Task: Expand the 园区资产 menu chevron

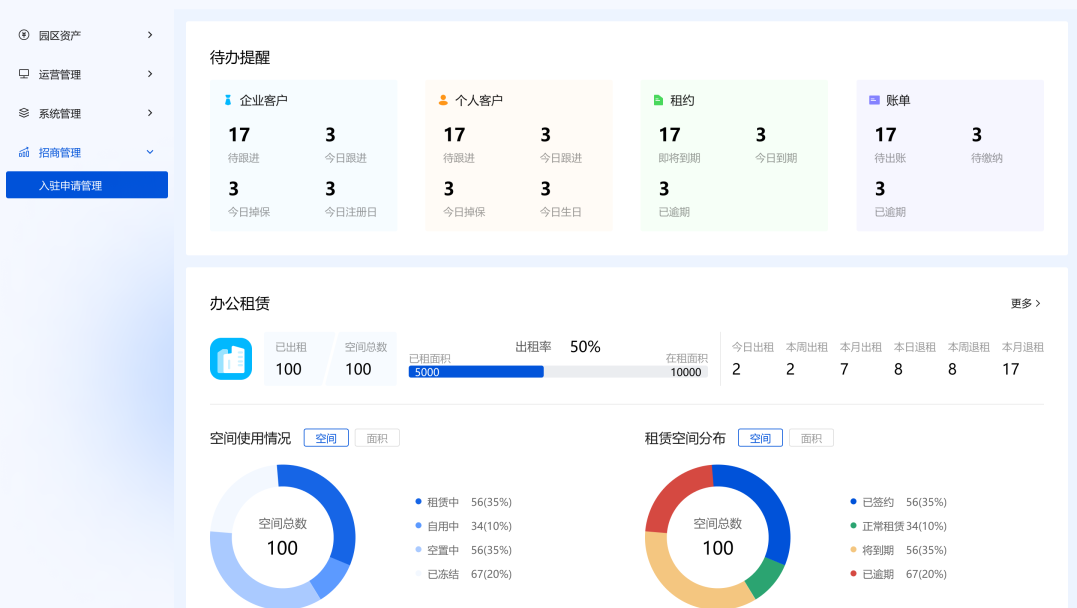Action: [x=150, y=35]
